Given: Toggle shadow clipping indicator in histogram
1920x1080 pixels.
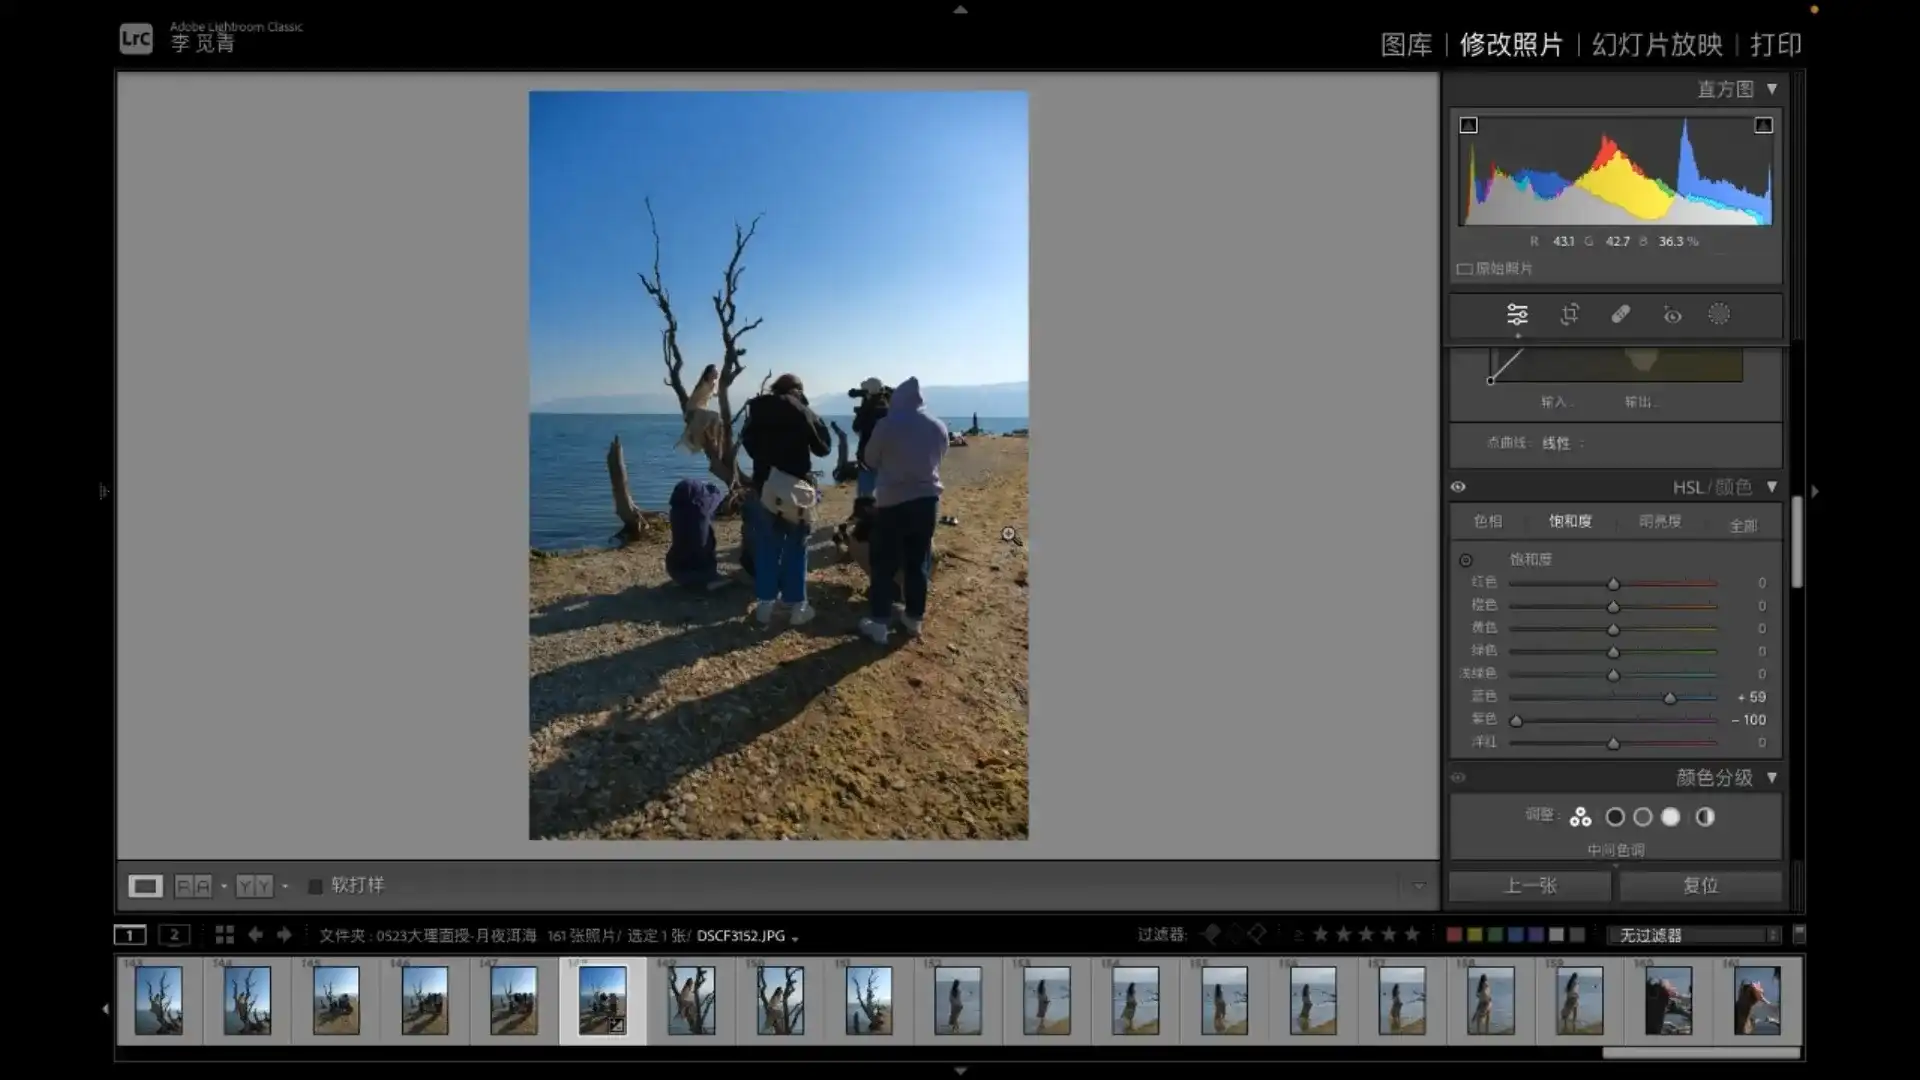Looking at the screenshot, I should [1468, 126].
